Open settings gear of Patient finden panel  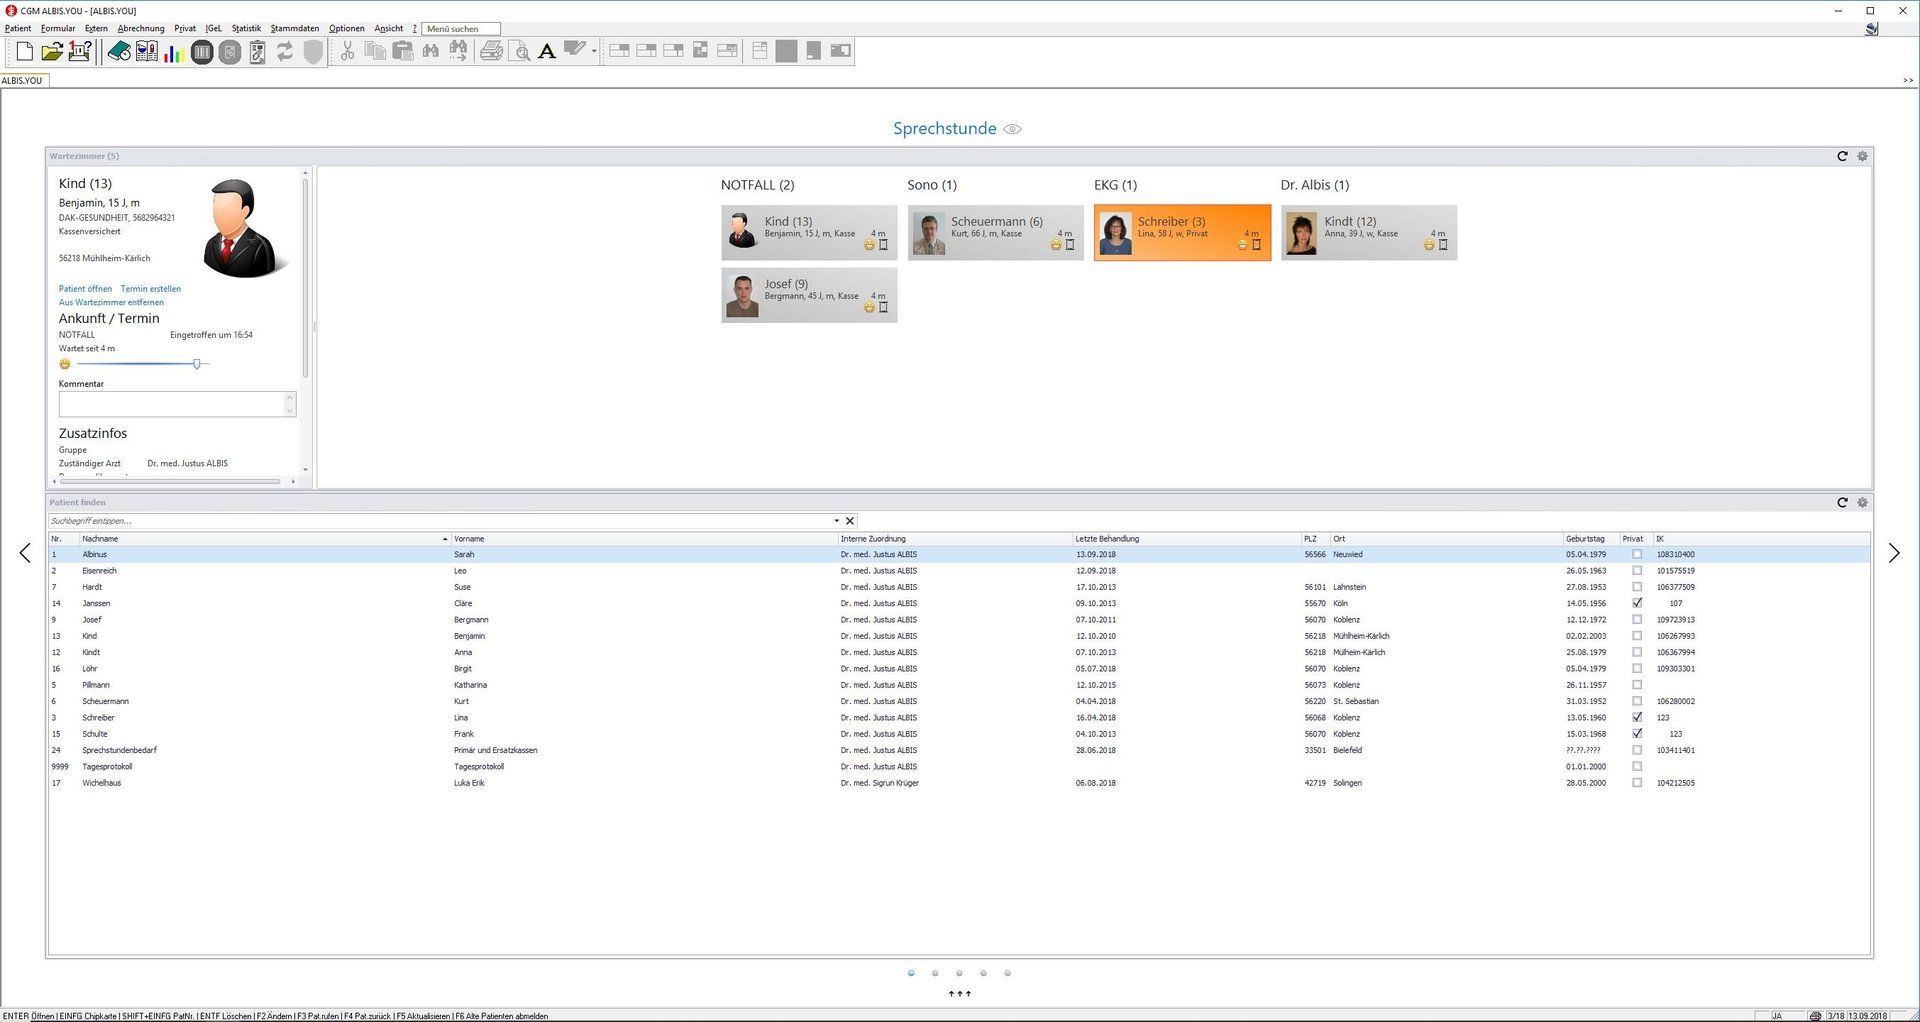tap(1862, 503)
